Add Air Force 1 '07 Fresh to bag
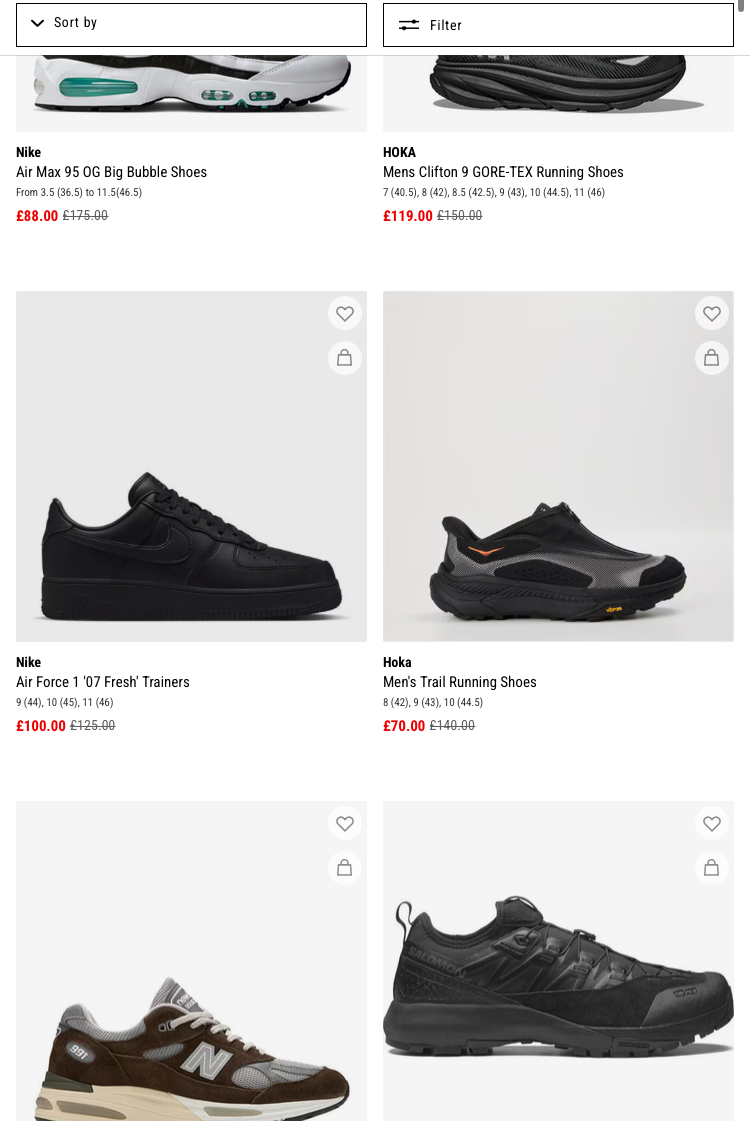The image size is (750, 1121). pos(345,358)
